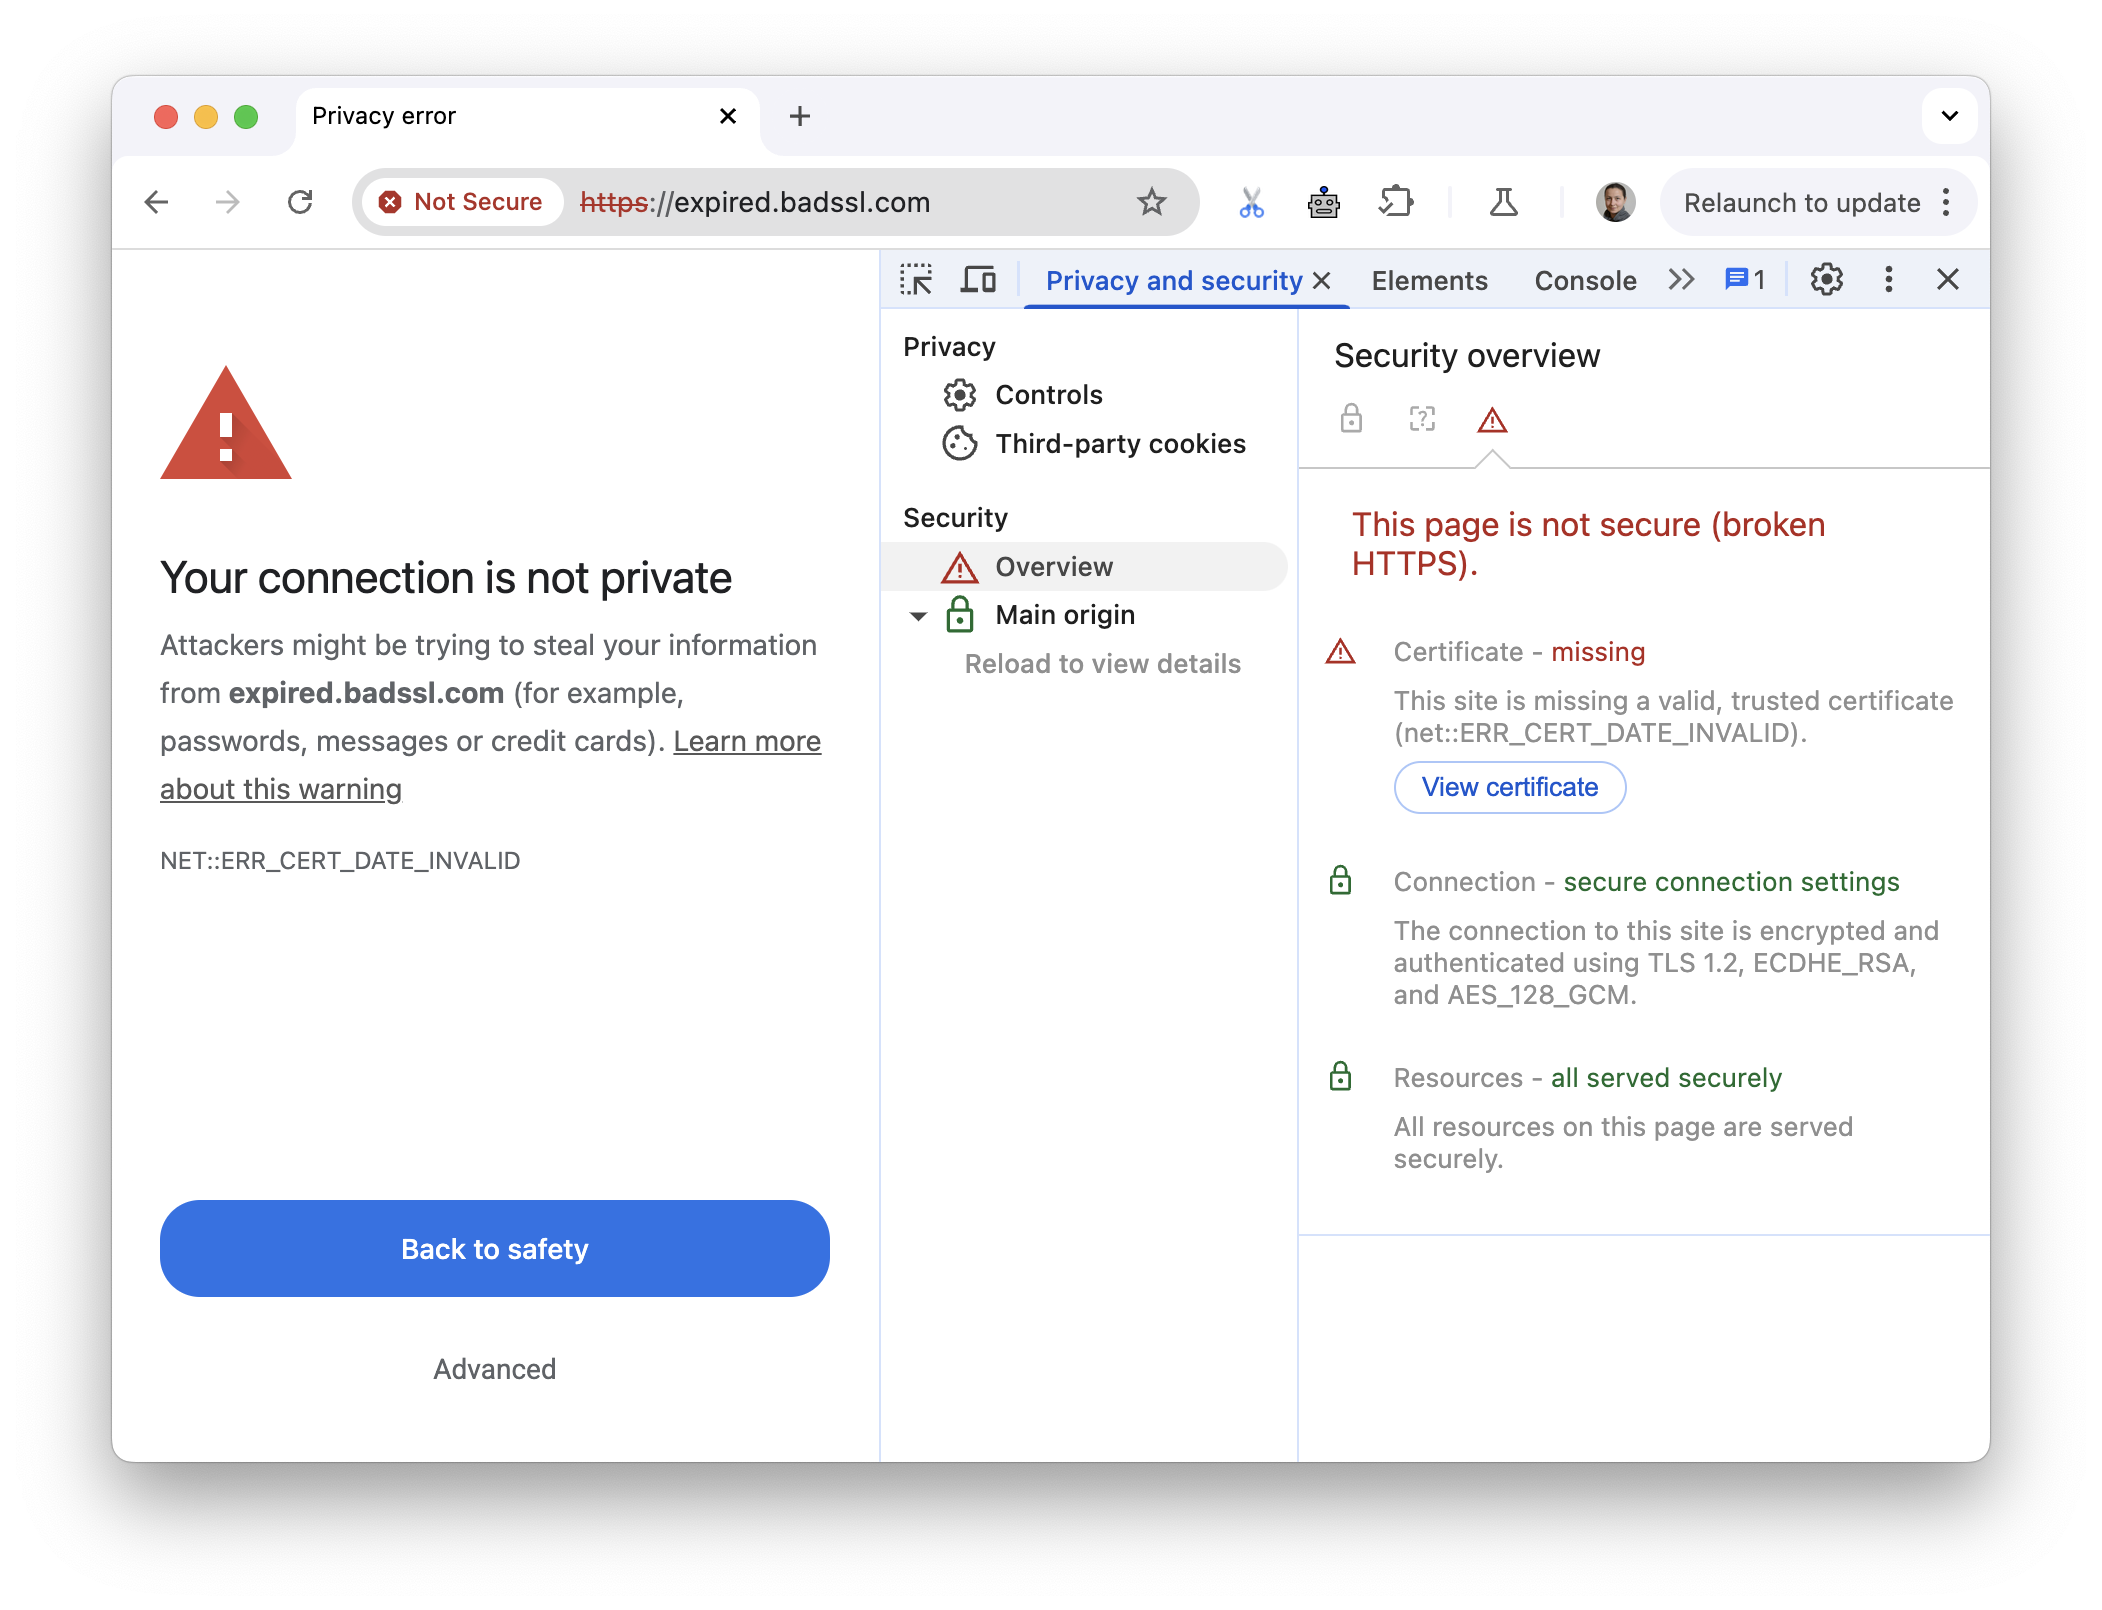Viewport: 2102px width, 1610px height.
Task: Click the page reload button
Action: click(x=299, y=201)
